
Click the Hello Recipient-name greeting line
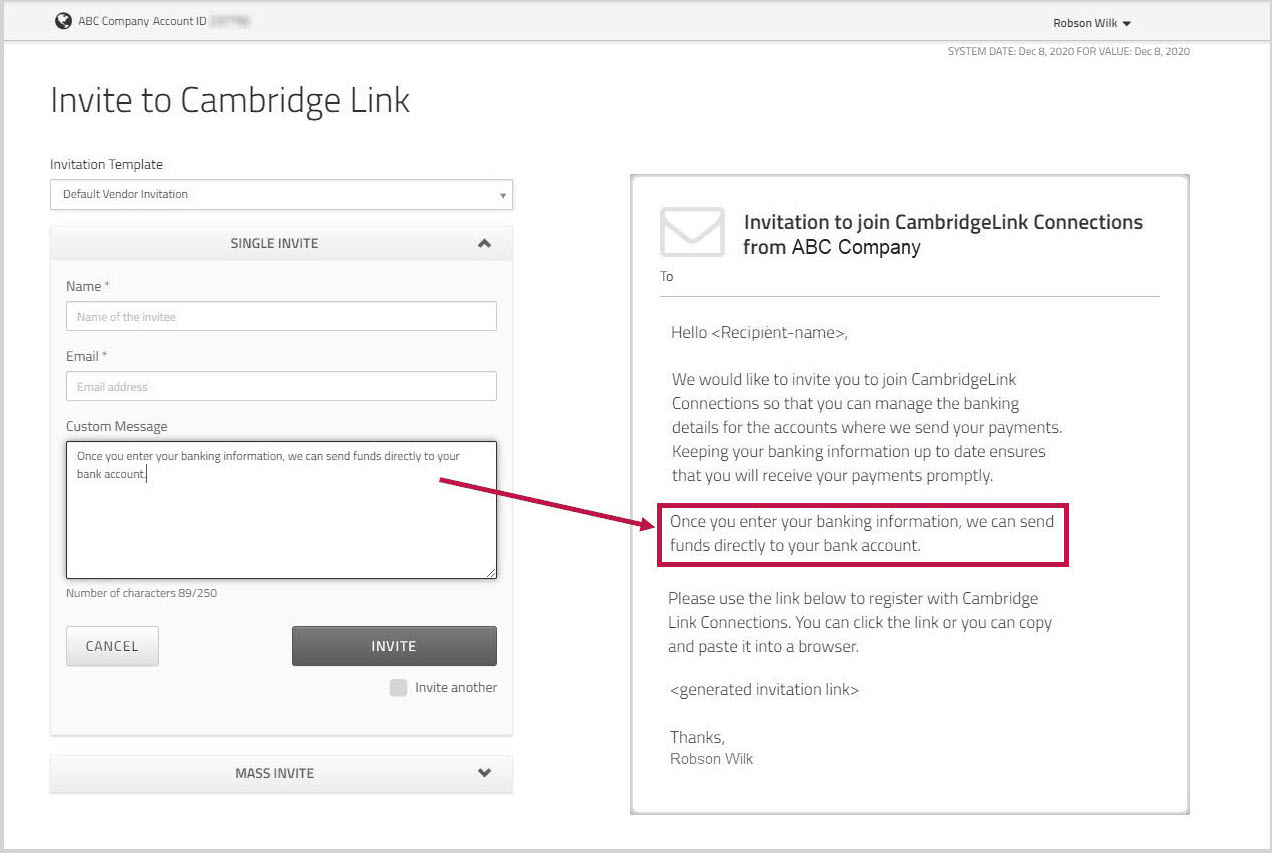point(759,332)
